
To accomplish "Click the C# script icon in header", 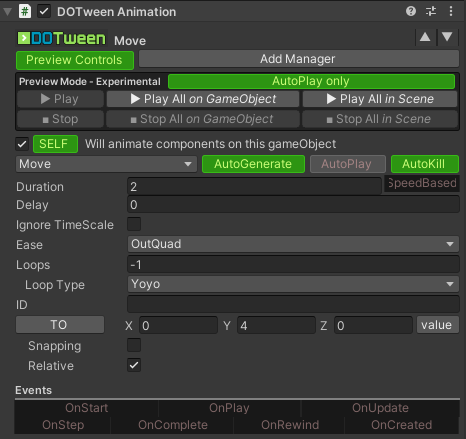I will [x=25, y=11].
